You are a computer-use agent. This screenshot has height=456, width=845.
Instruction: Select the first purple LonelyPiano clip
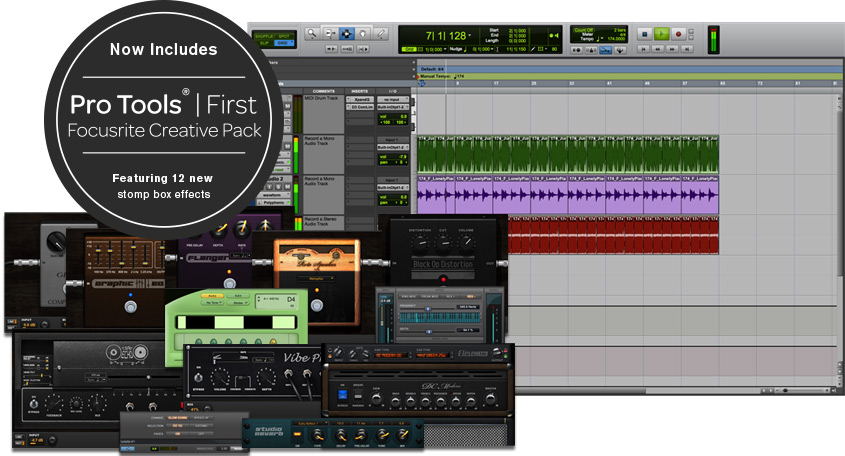(x=436, y=195)
